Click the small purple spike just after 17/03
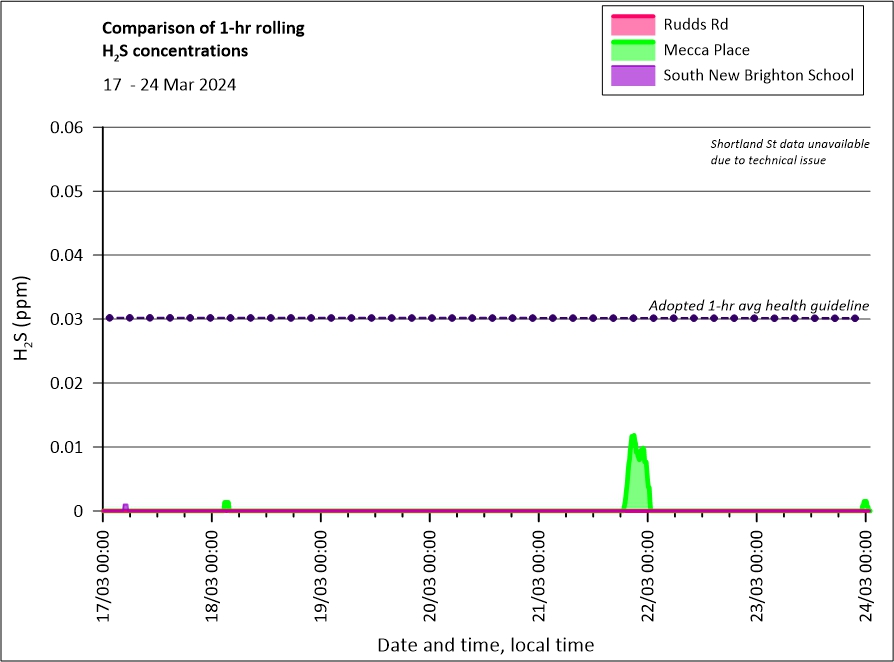Screen dimensions: 894x662 (125, 507)
